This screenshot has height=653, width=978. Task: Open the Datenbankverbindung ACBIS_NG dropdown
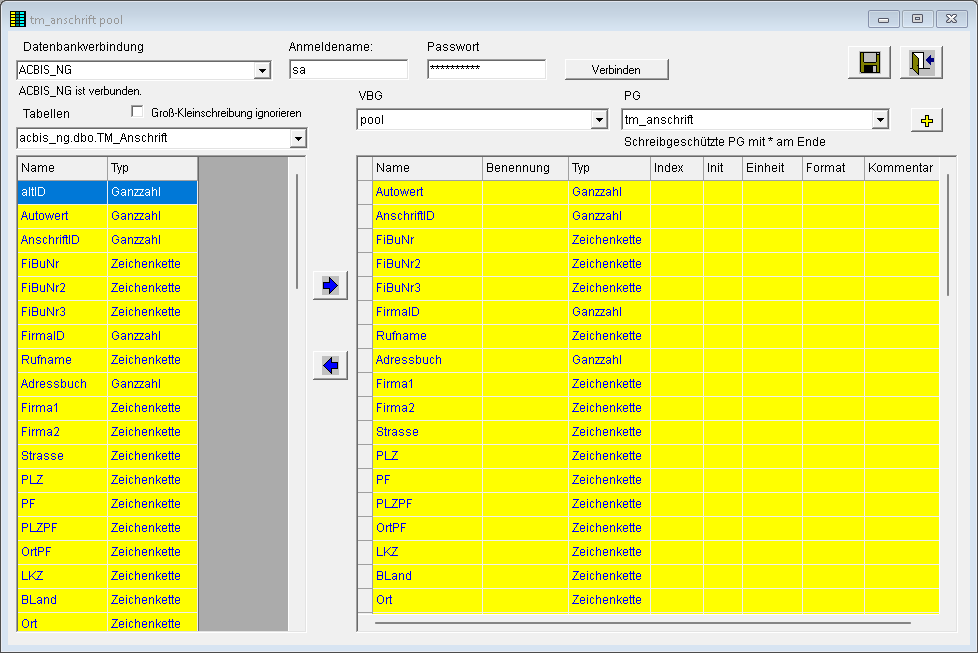click(x=264, y=70)
